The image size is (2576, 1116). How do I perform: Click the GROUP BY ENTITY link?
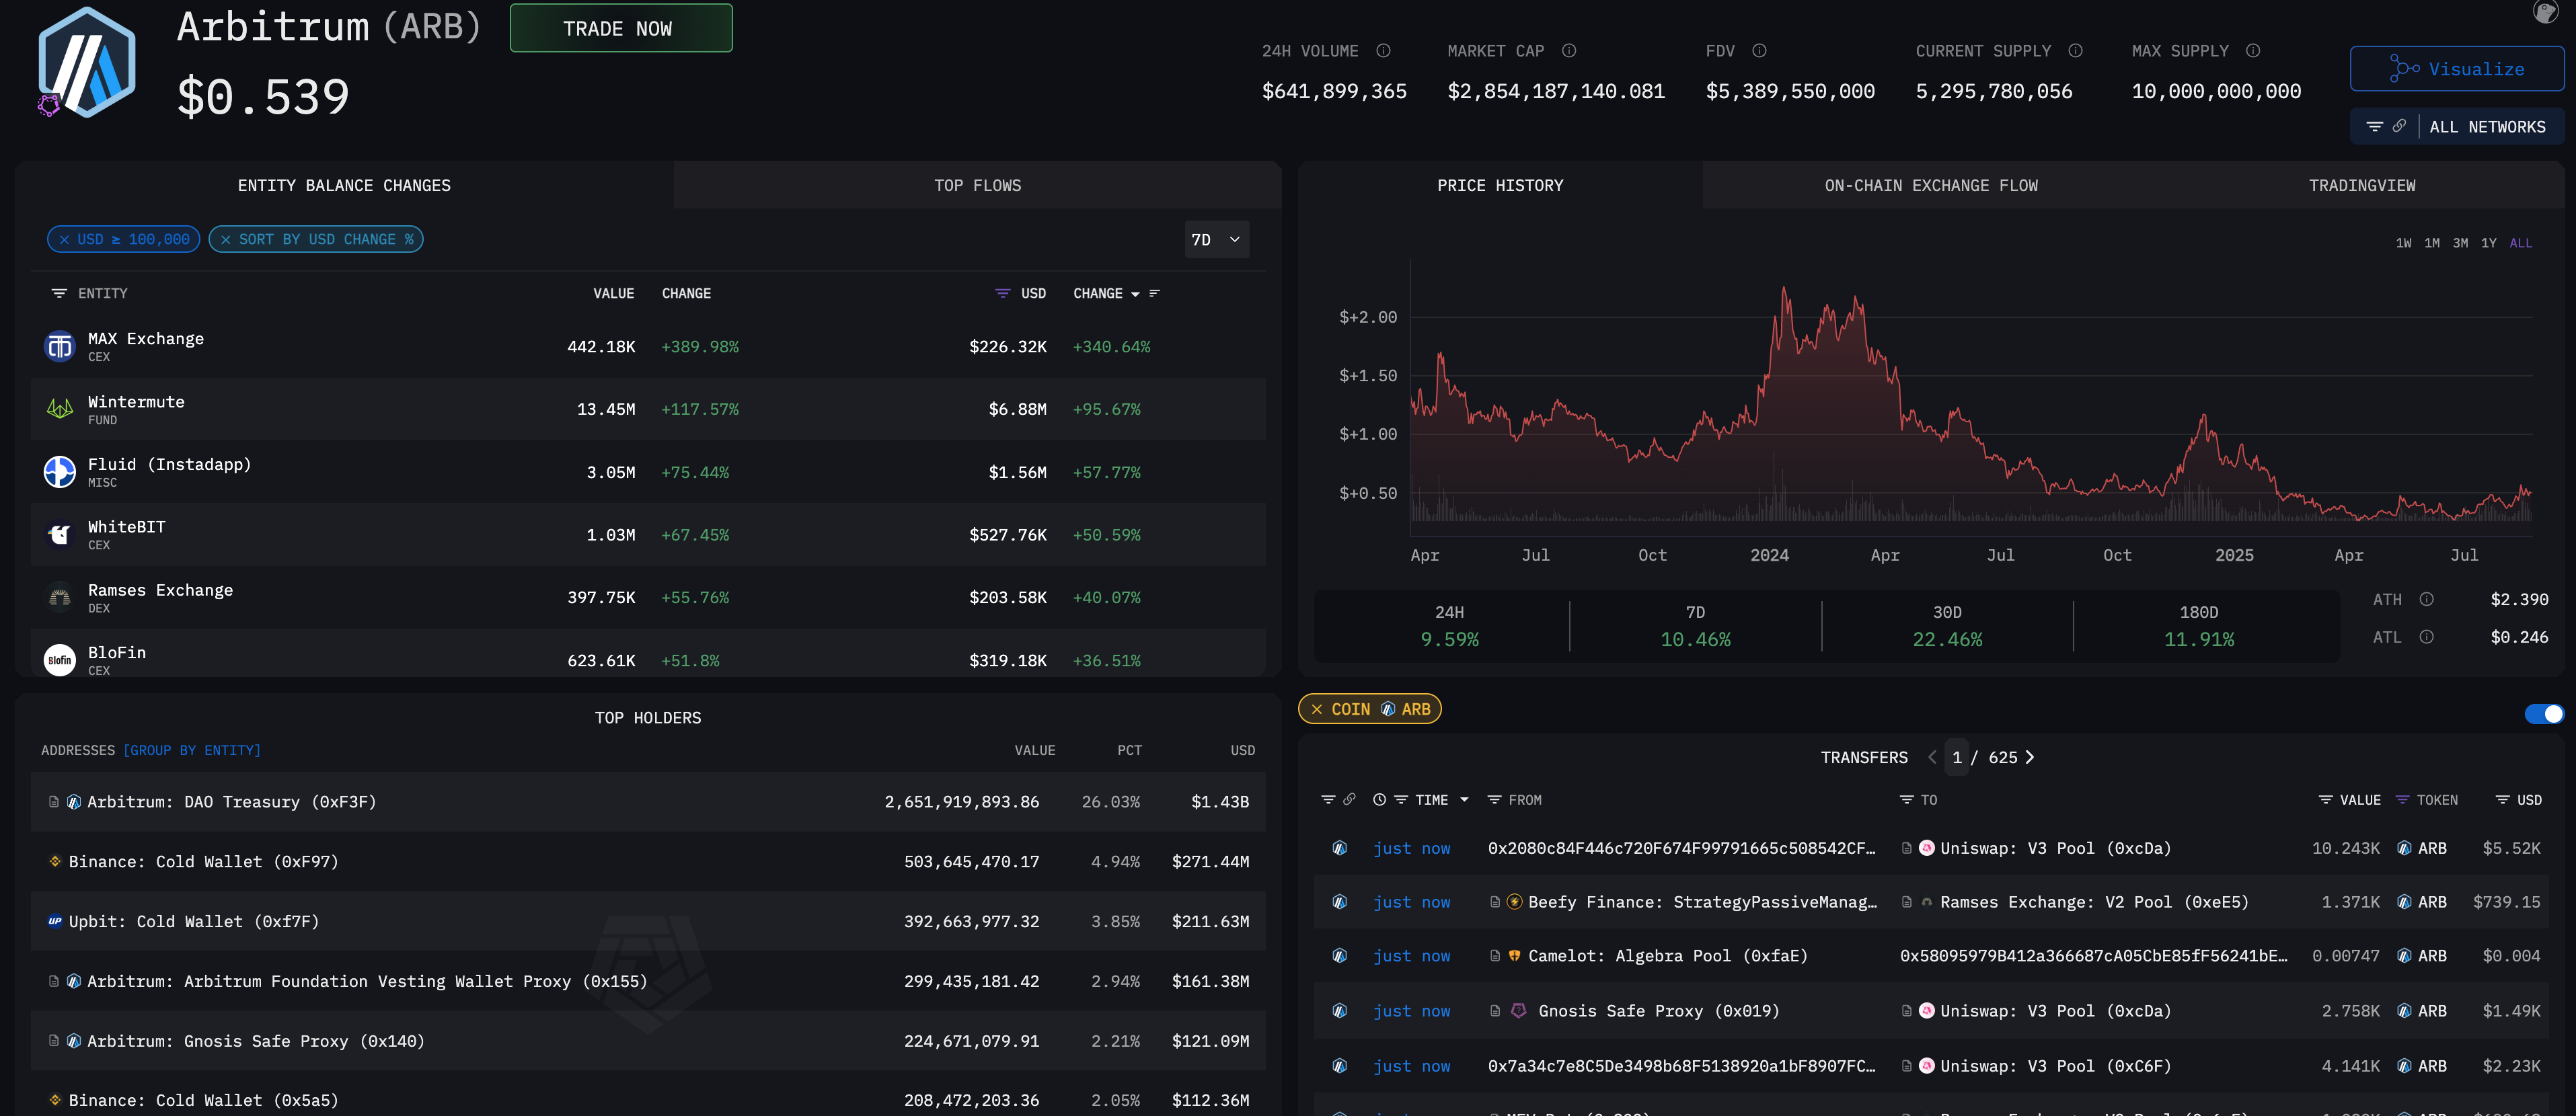coord(192,750)
